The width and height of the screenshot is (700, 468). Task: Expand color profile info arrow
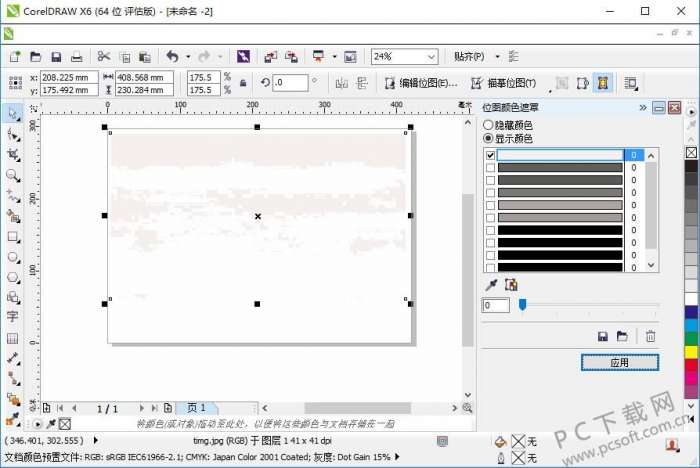click(x=397, y=457)
